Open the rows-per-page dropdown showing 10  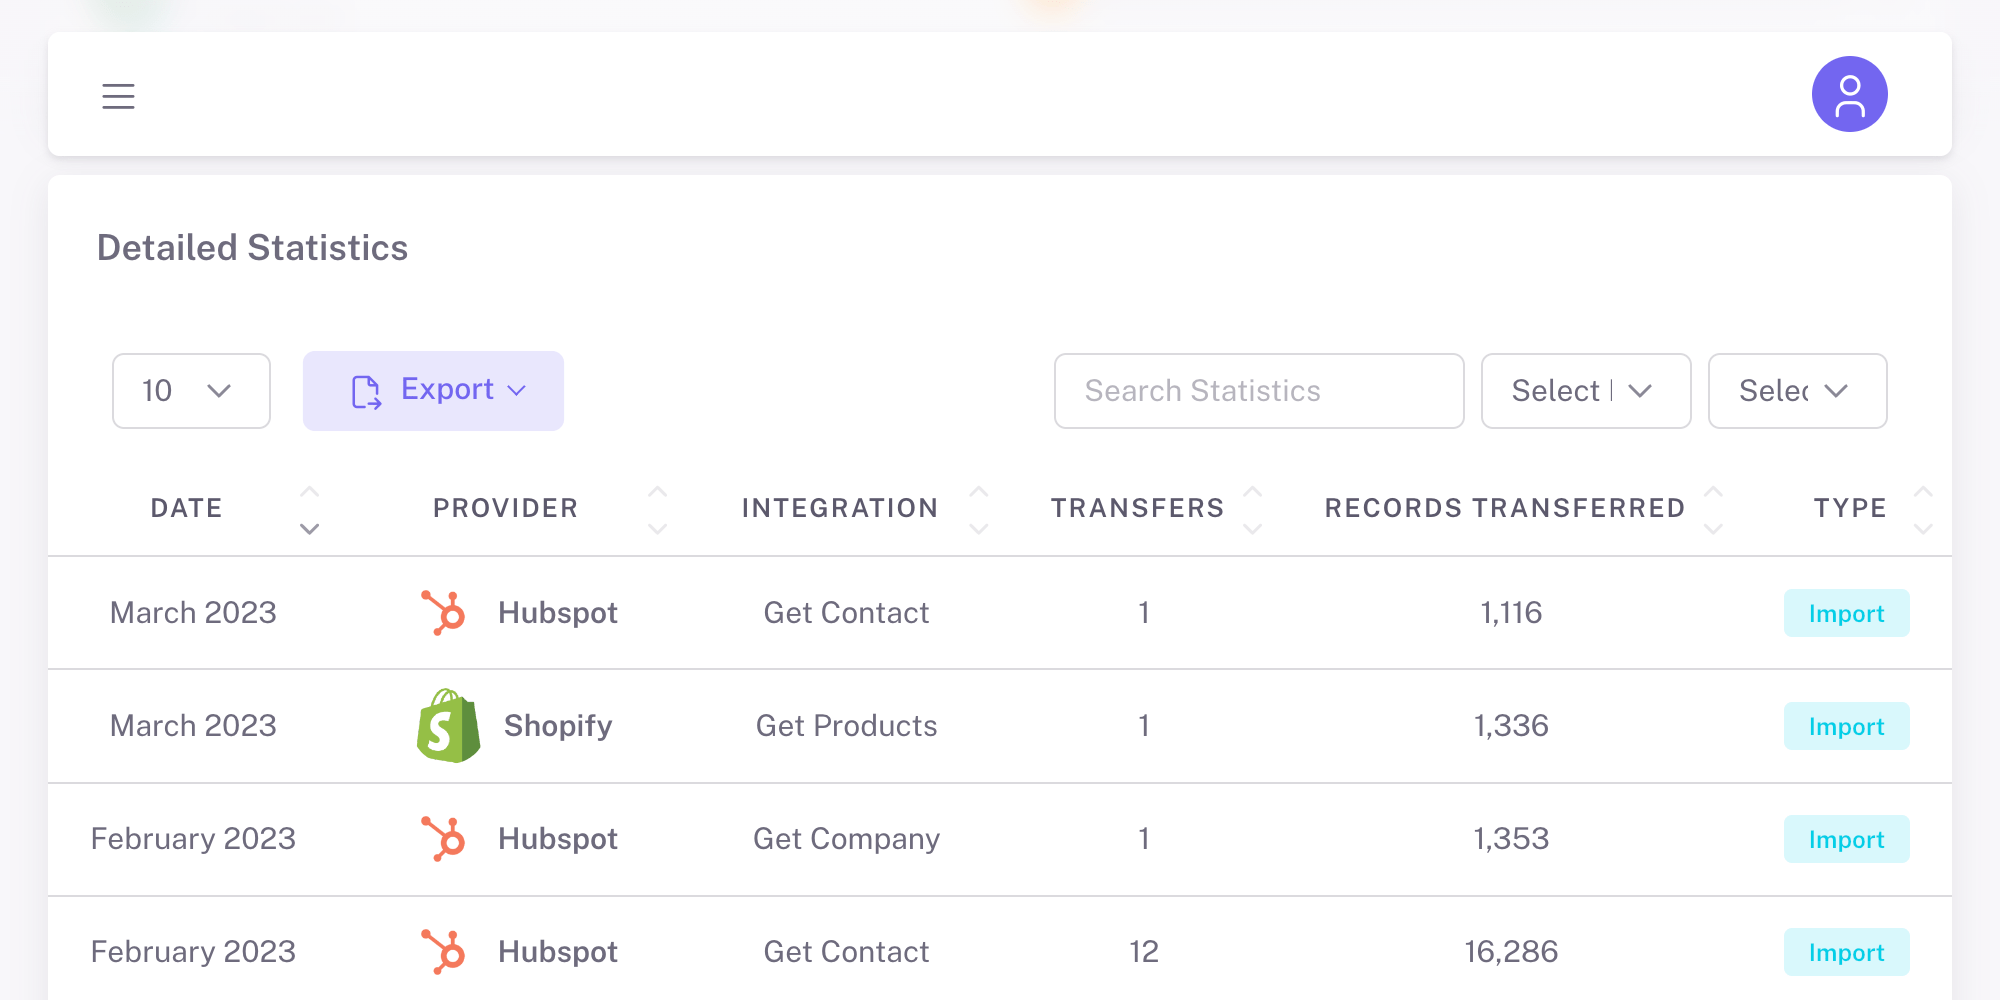(x=190, y=391)
